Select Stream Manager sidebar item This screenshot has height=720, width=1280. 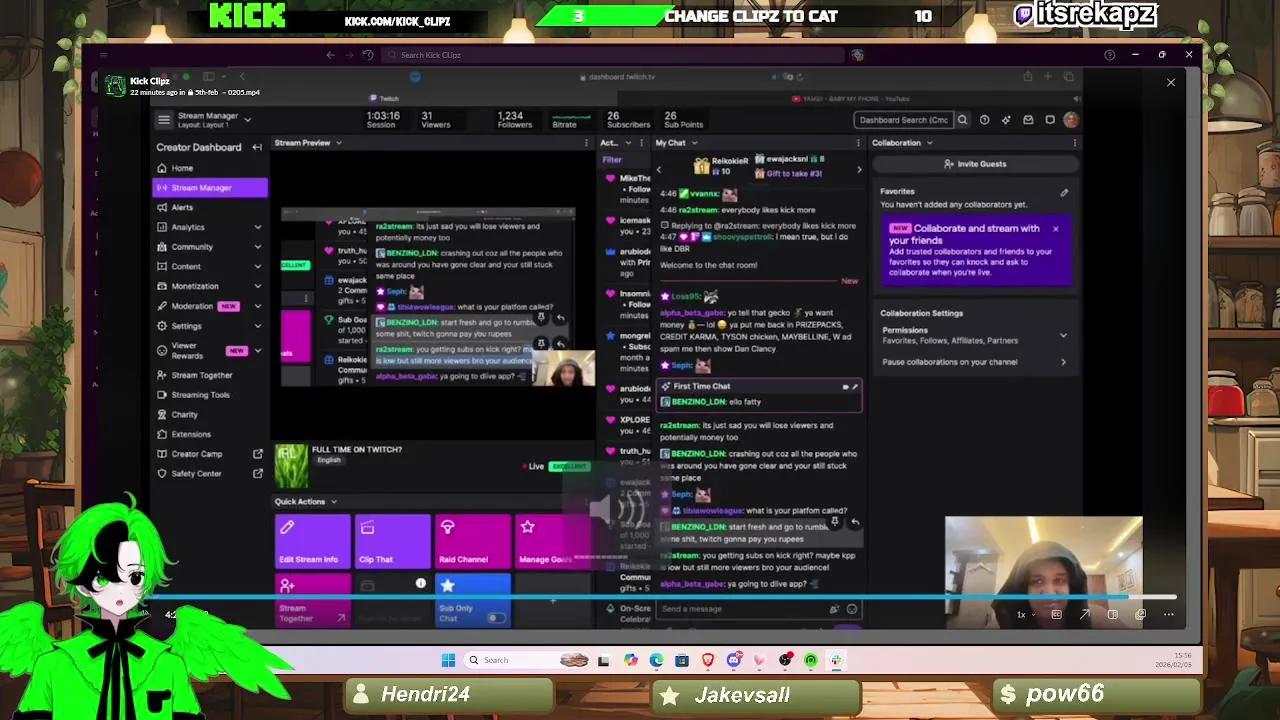coord(210,188)
